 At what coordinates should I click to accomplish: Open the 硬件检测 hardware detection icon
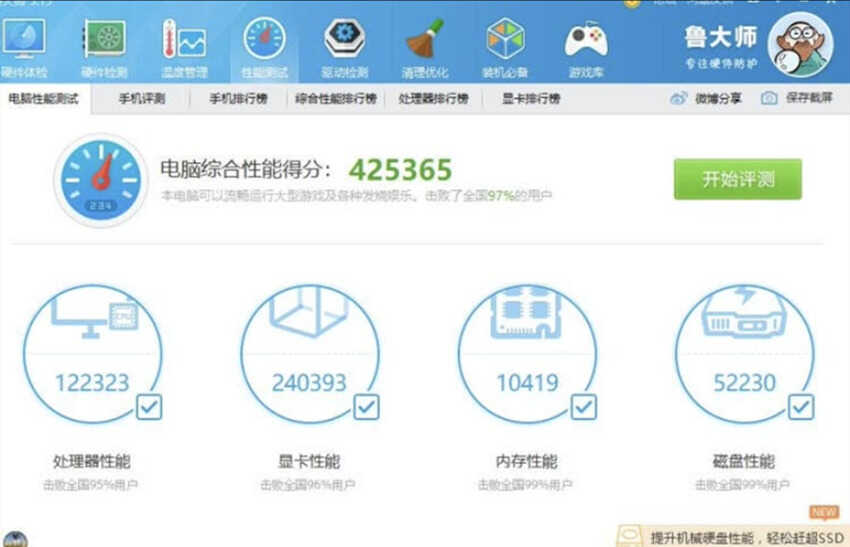pos(104,38)
